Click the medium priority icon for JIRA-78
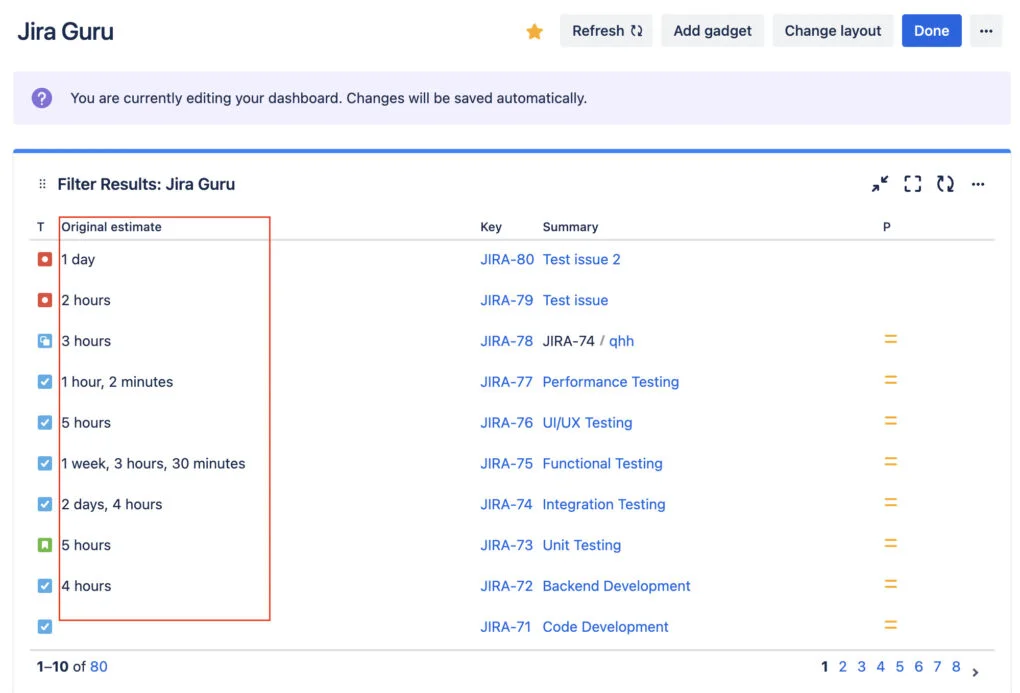1020x693 pixels. [x=891, y=339]
